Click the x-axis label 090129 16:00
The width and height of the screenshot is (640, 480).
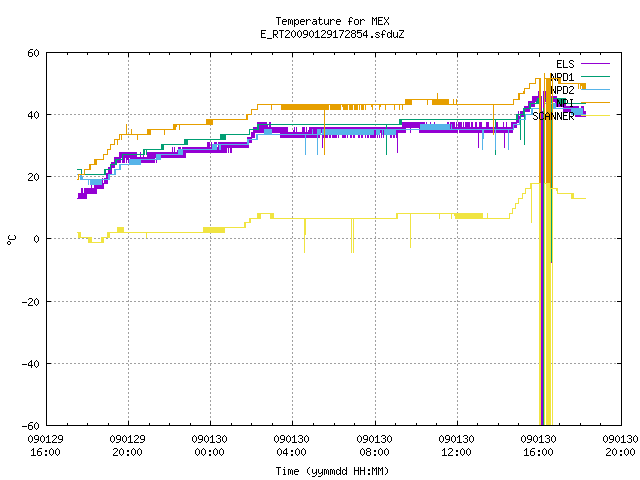click(45, 446)
